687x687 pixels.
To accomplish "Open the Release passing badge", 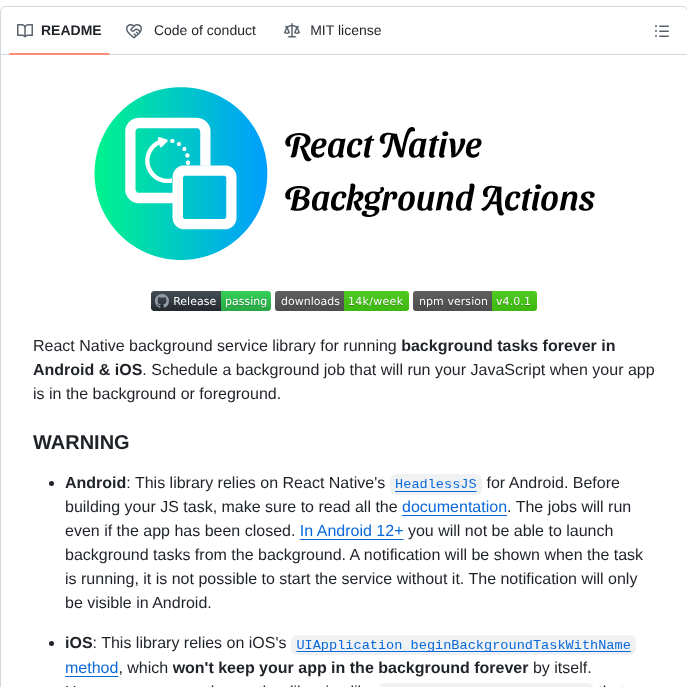I will click(x=211, y=301).
